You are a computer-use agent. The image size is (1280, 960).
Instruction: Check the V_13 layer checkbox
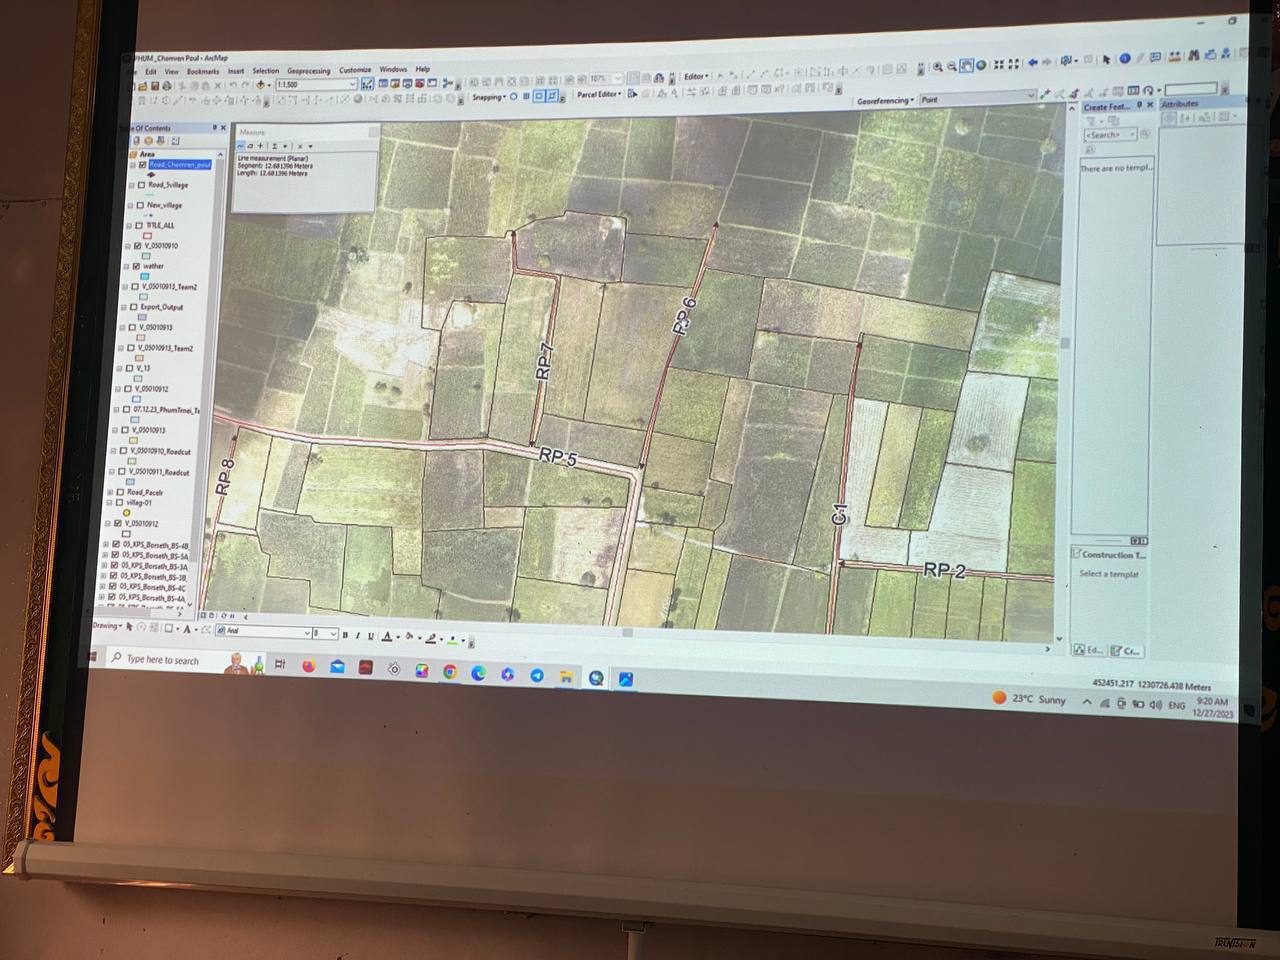129,368
